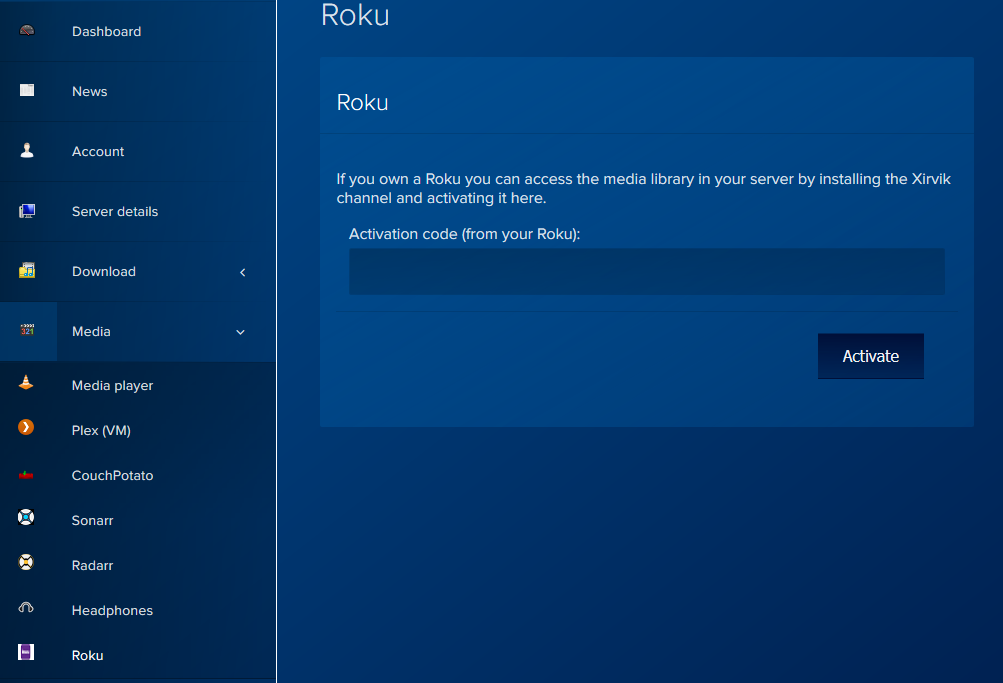Click the 'Activation code (from your Roku):' label
The width and height of the screenshot is (1003, 683).
click(464, 234)
